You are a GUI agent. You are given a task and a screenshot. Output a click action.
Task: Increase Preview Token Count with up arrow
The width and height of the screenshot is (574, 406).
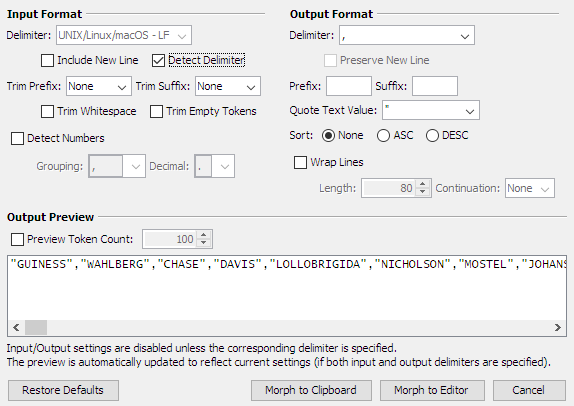point(204,235)
